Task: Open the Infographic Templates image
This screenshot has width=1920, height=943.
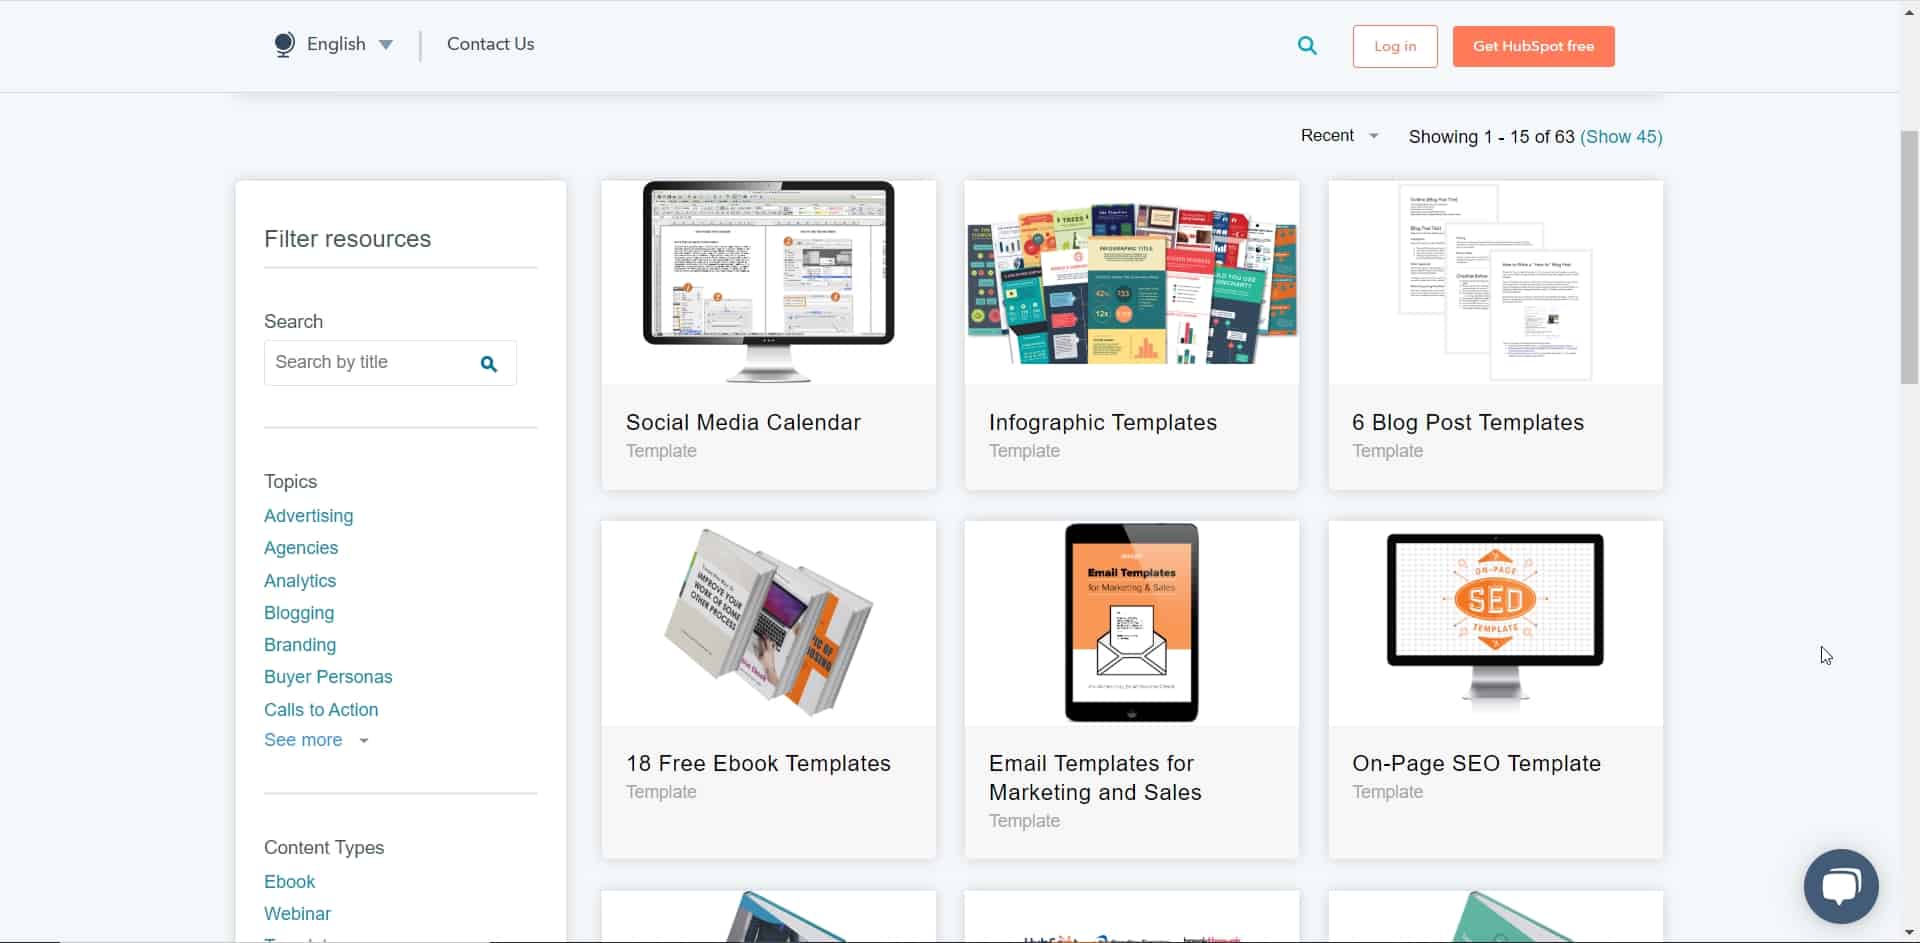Action: [1131, 282]
